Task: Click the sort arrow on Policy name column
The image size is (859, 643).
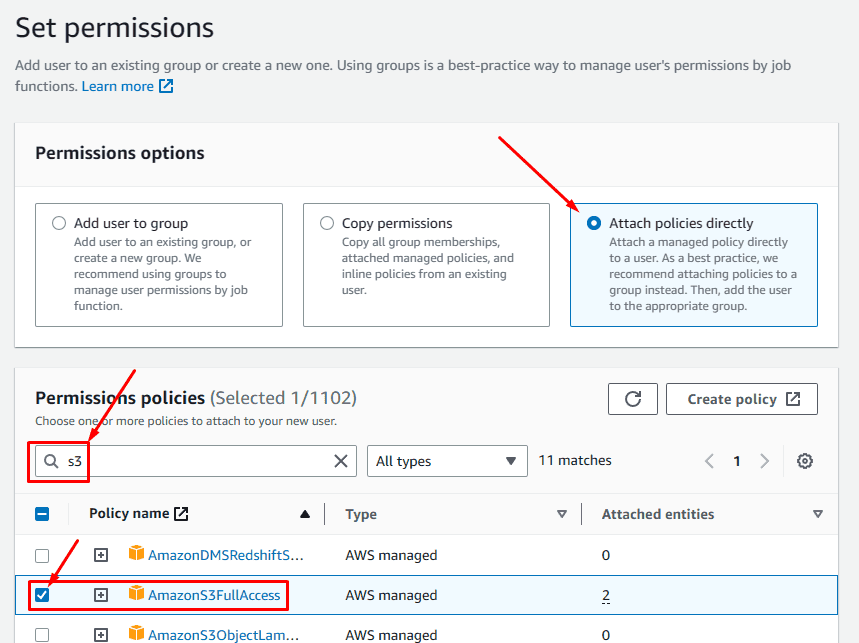Action: (x=304, y=513)
